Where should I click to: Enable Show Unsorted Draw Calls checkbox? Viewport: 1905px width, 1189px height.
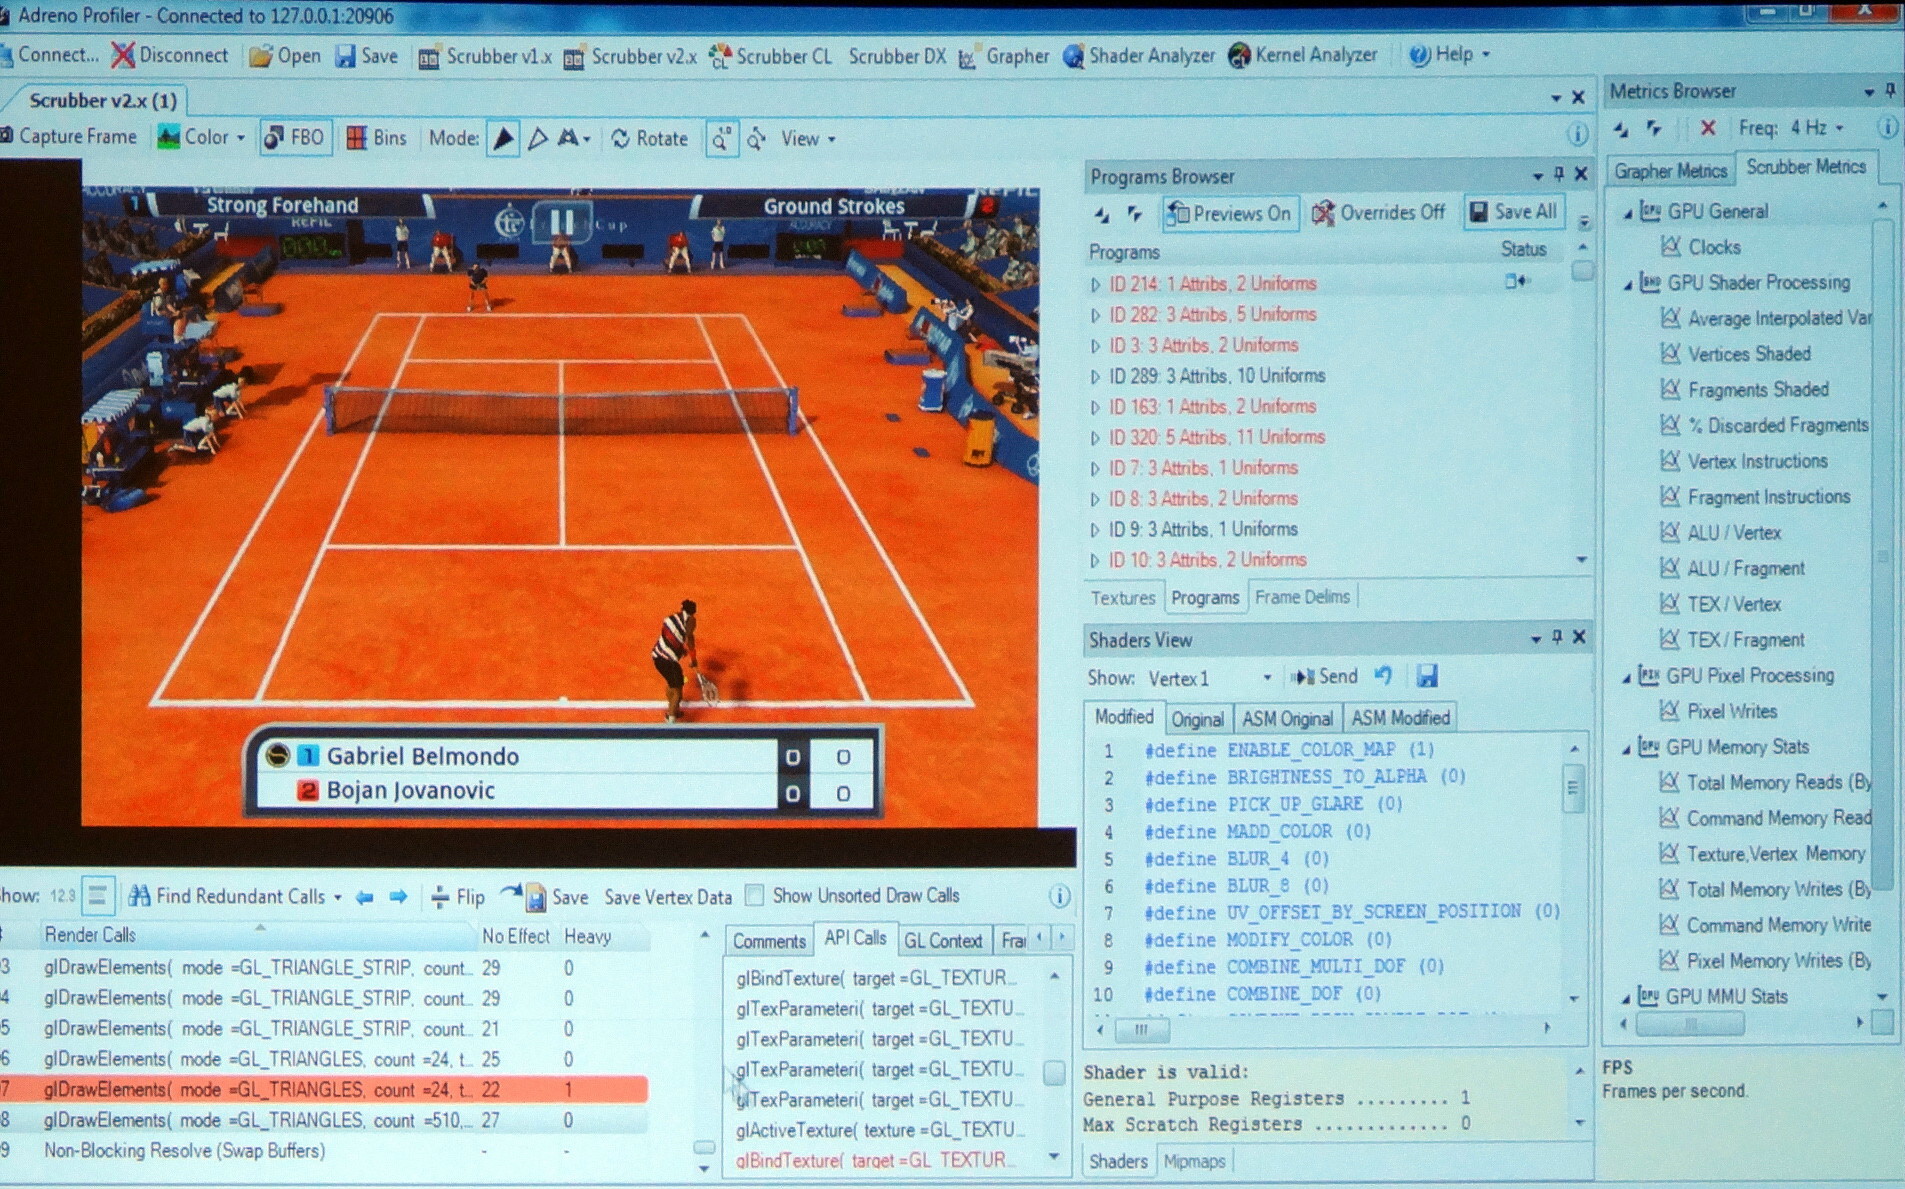[756, 895]
